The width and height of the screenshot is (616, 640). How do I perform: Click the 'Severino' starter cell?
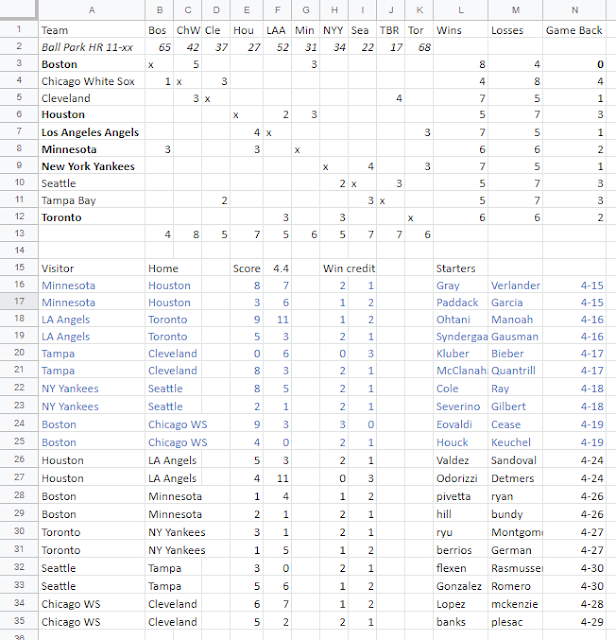pos(460,406)
